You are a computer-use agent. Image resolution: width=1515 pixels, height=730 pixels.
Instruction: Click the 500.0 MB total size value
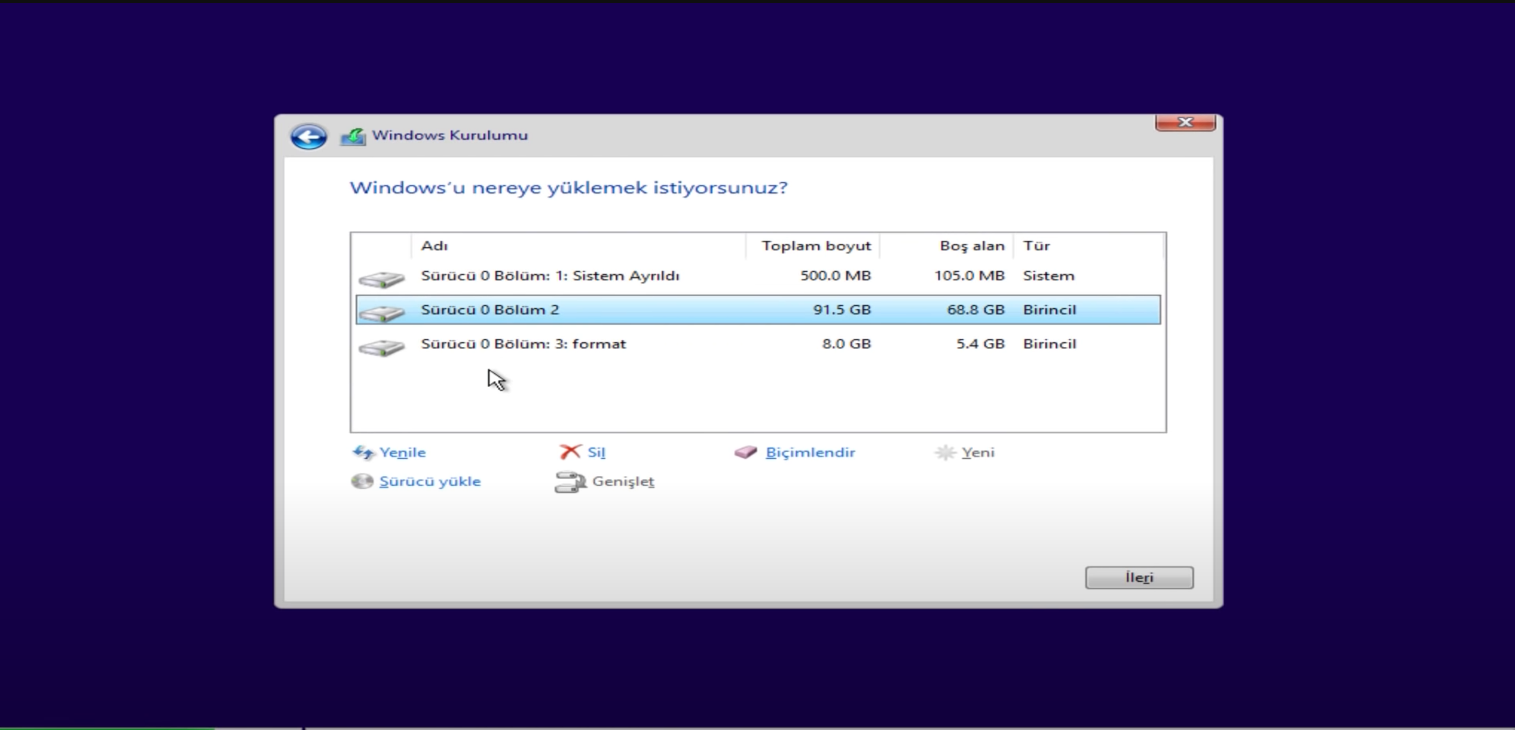tap(835, 276)
